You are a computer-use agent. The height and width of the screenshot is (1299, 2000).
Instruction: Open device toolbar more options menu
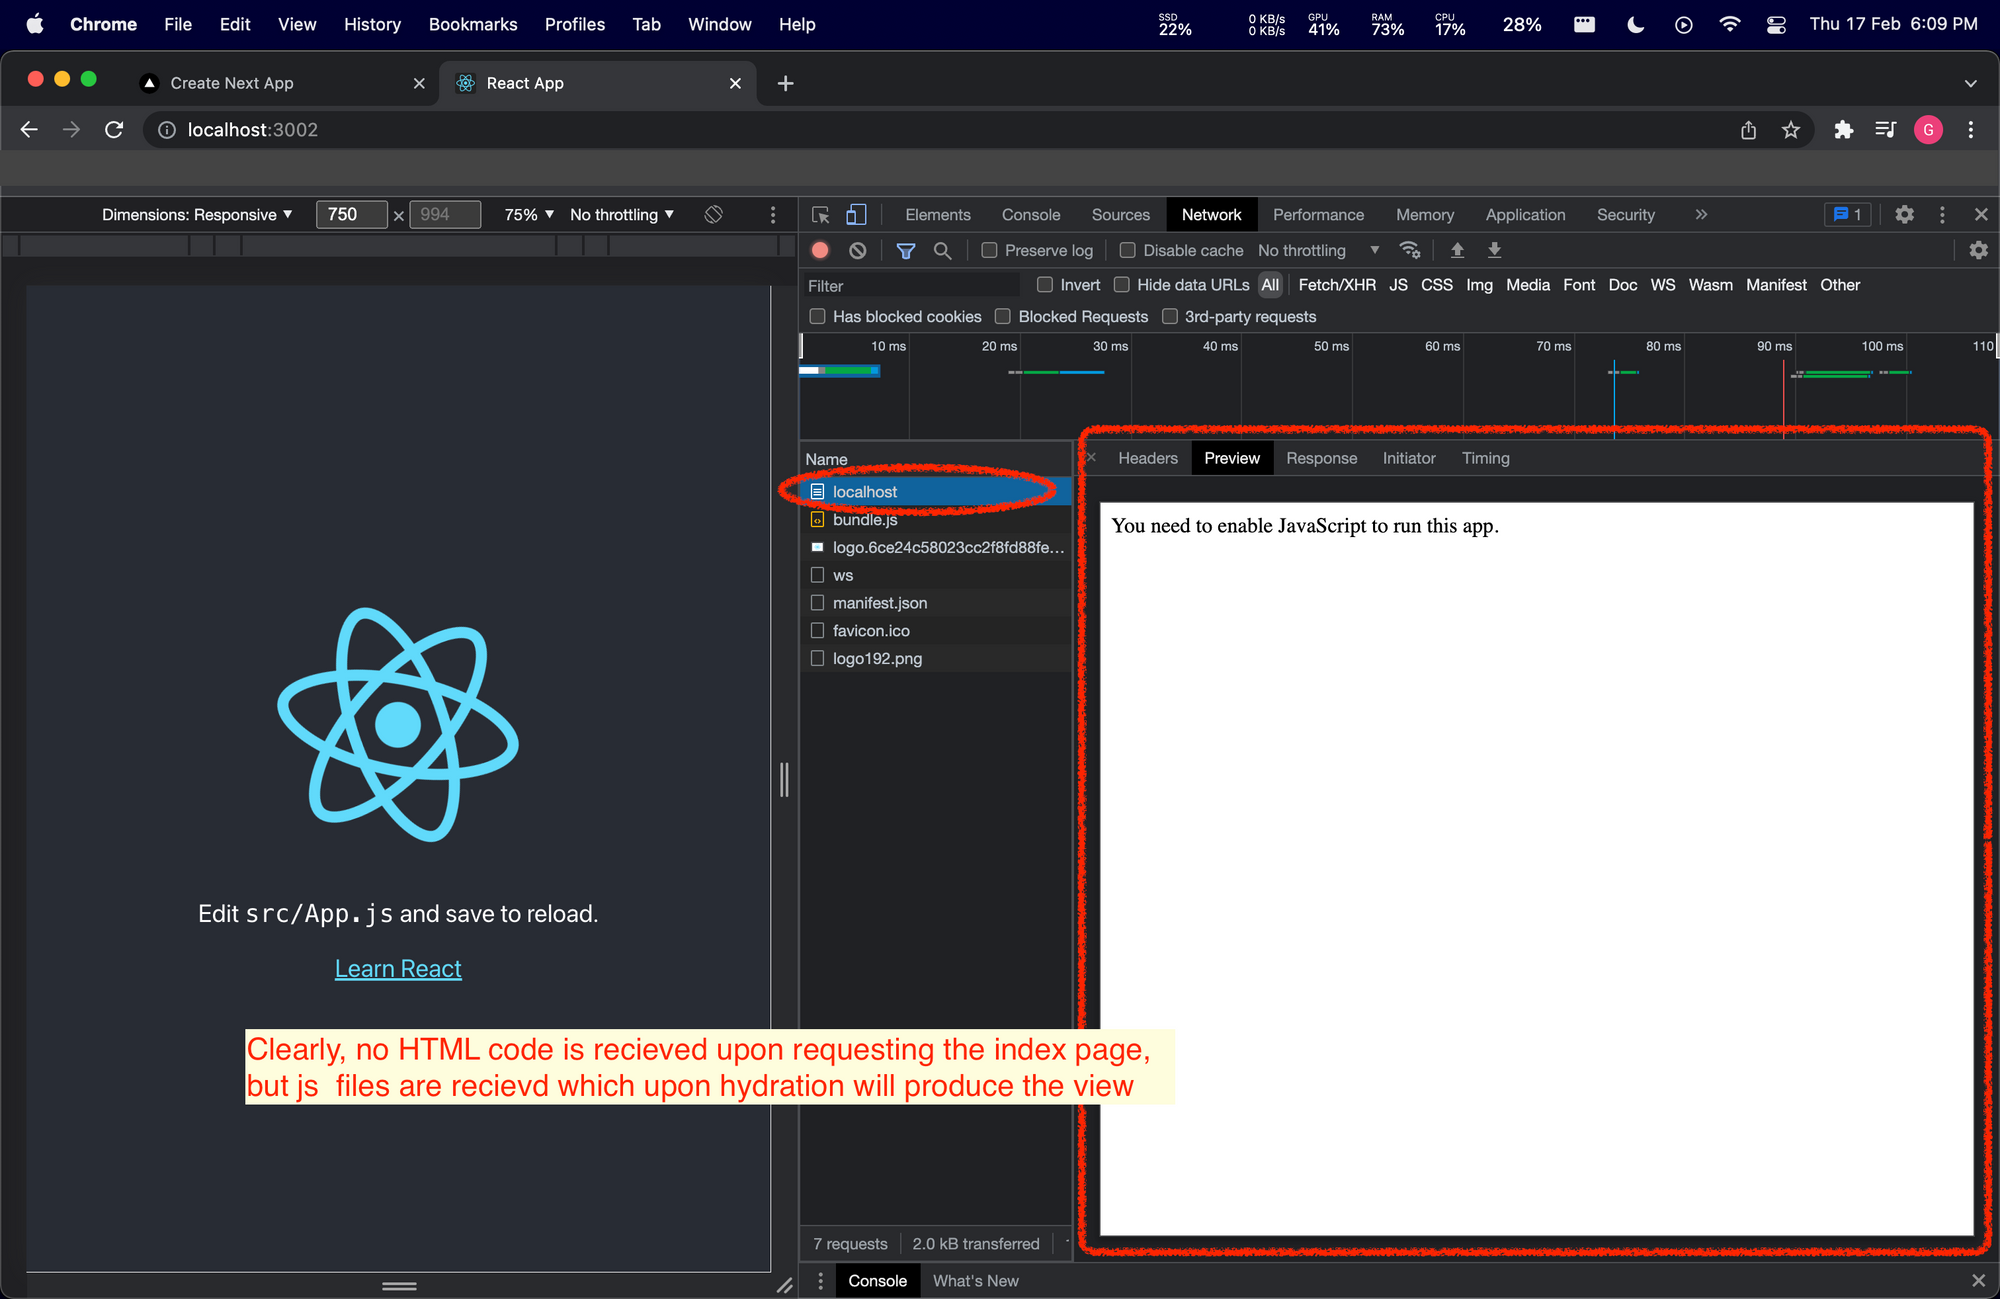tap(772, 215)
